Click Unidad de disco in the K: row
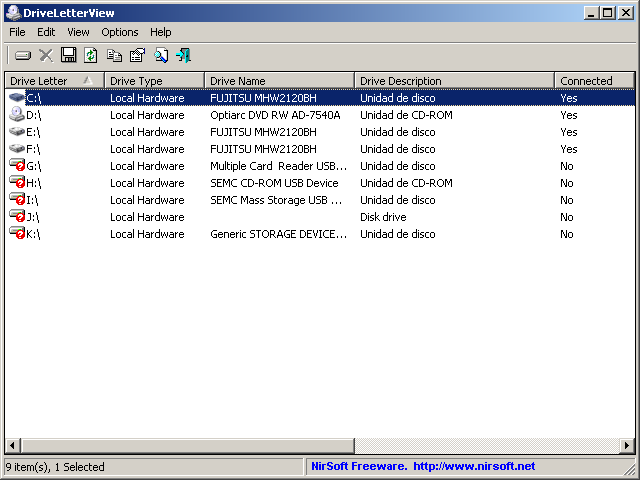Viewport: 640px width, 480px height. [x=398, y=234]
